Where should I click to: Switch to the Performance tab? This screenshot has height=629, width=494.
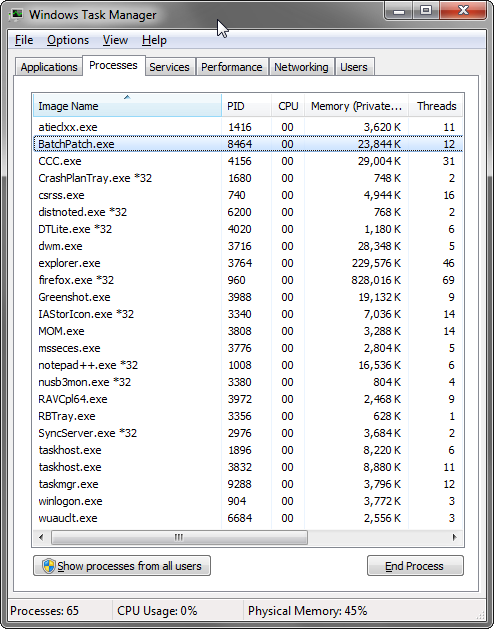pyautogui.click(x=232, y=67)
